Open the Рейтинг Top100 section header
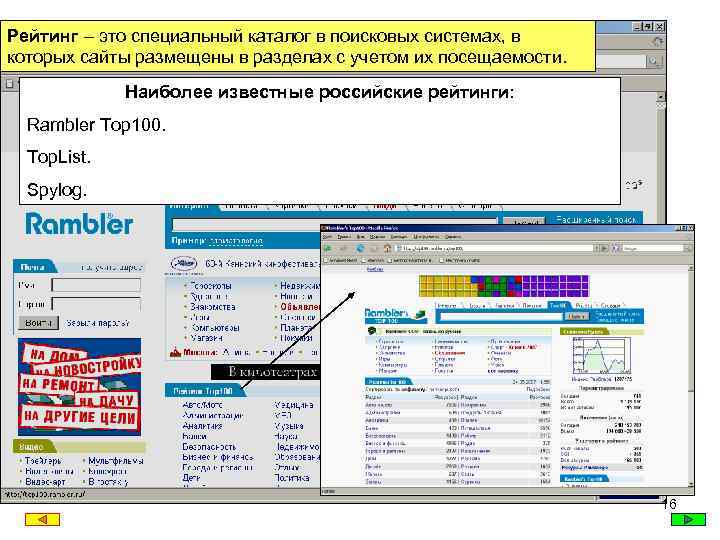The height and width of the screenshot is (540, 720). coord(203,391)
